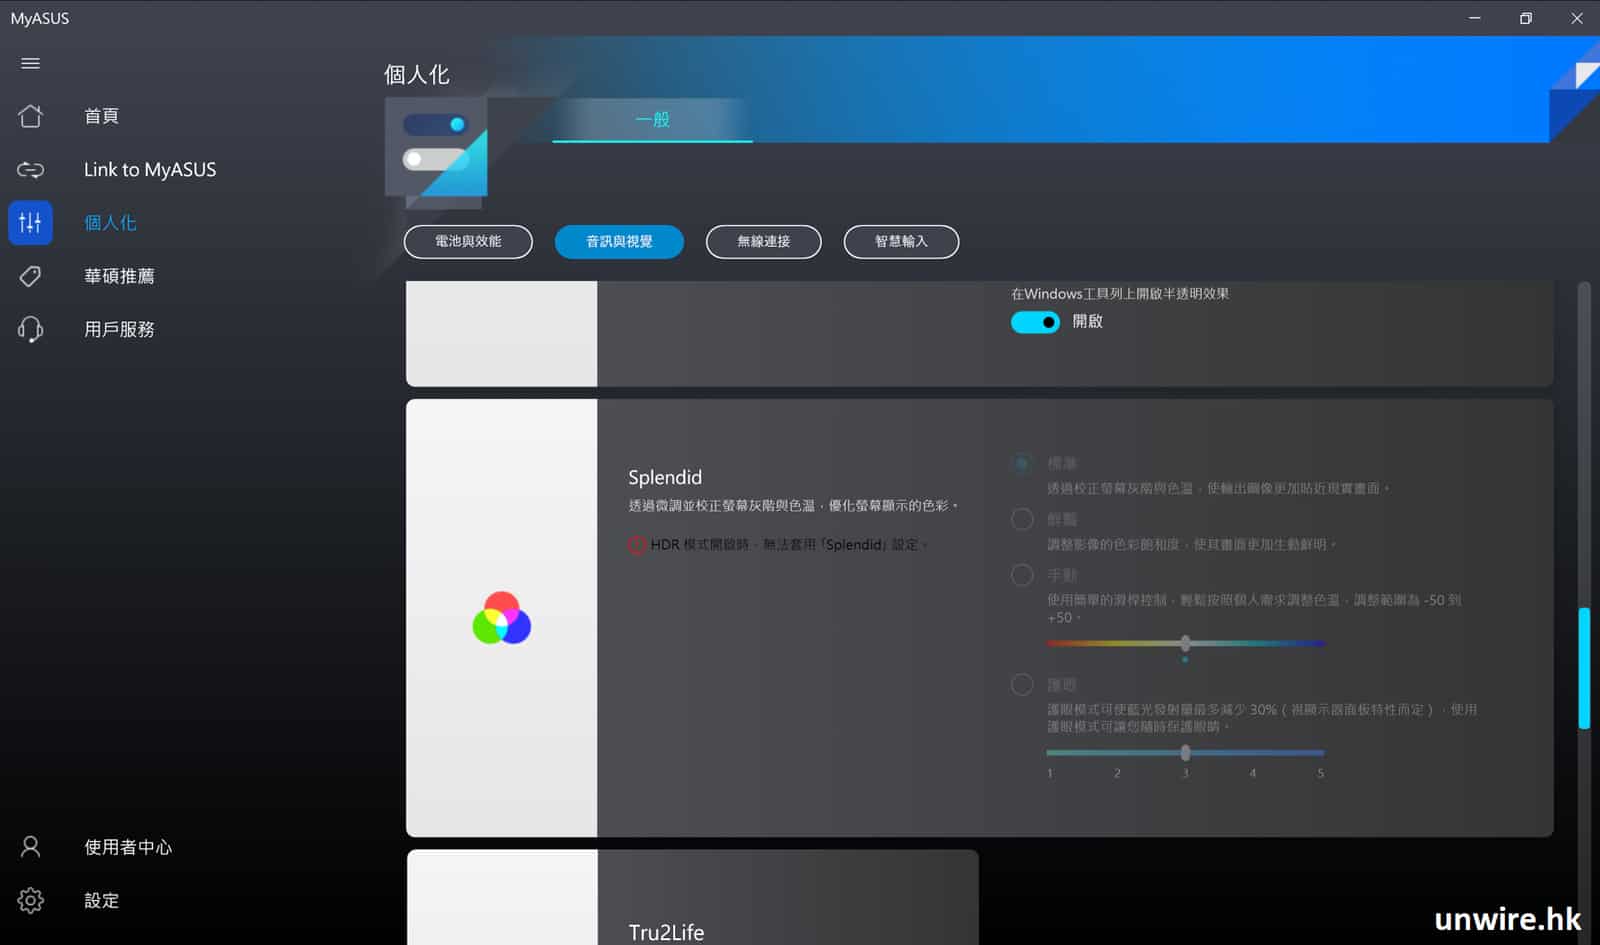Open the hamburger menu icon
Screen dimensions: 1600x945
point(30,63)
